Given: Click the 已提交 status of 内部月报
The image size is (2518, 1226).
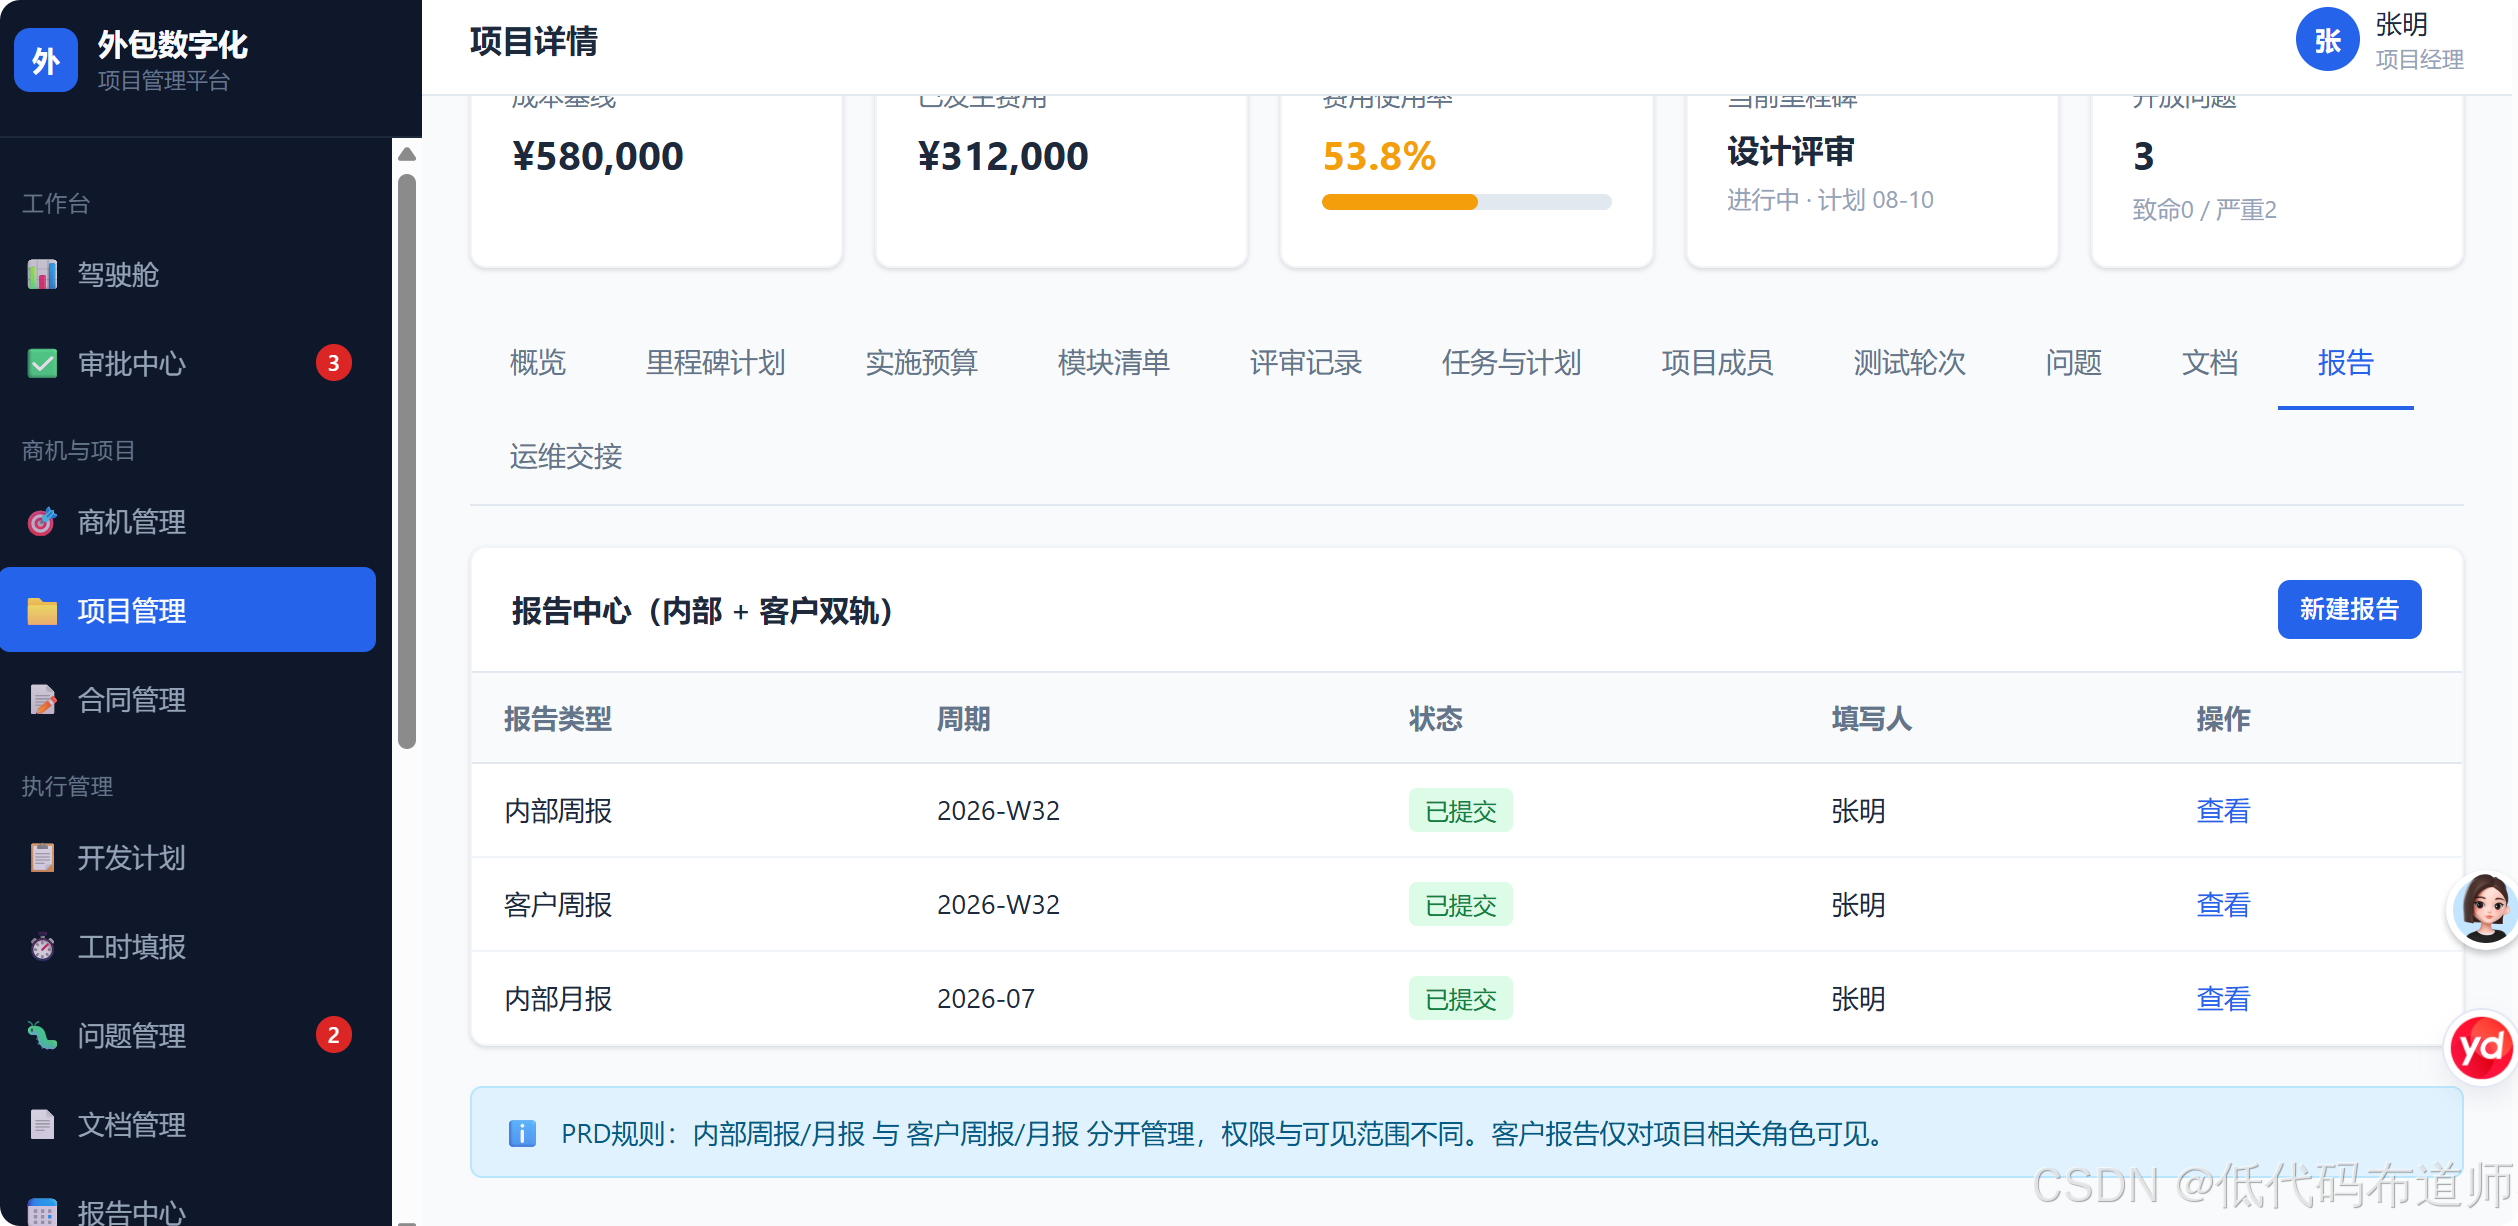Looking at the screenshot, I should 1460,998.
